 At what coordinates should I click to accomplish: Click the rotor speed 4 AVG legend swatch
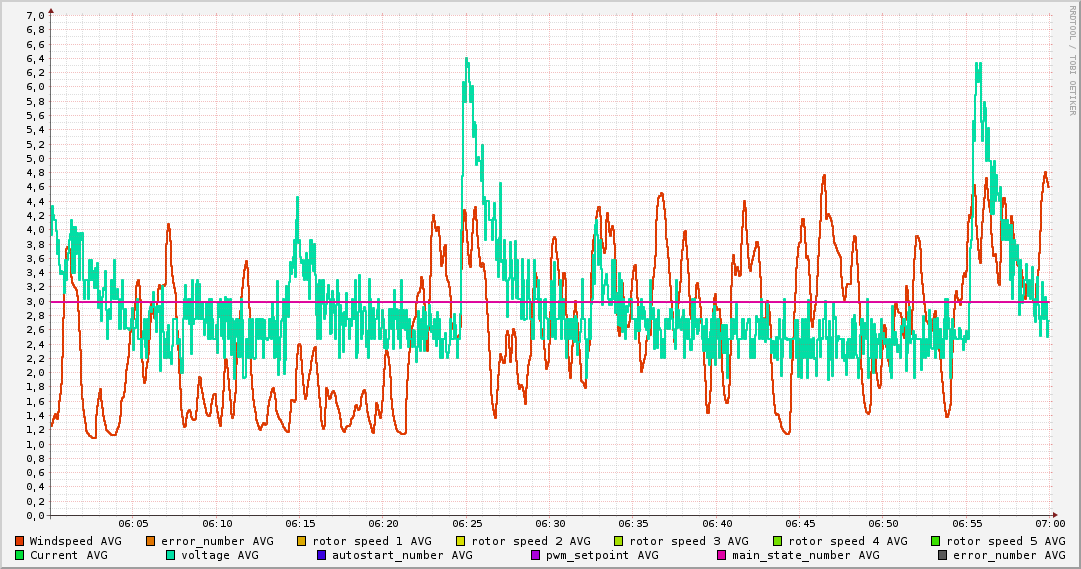778,541
